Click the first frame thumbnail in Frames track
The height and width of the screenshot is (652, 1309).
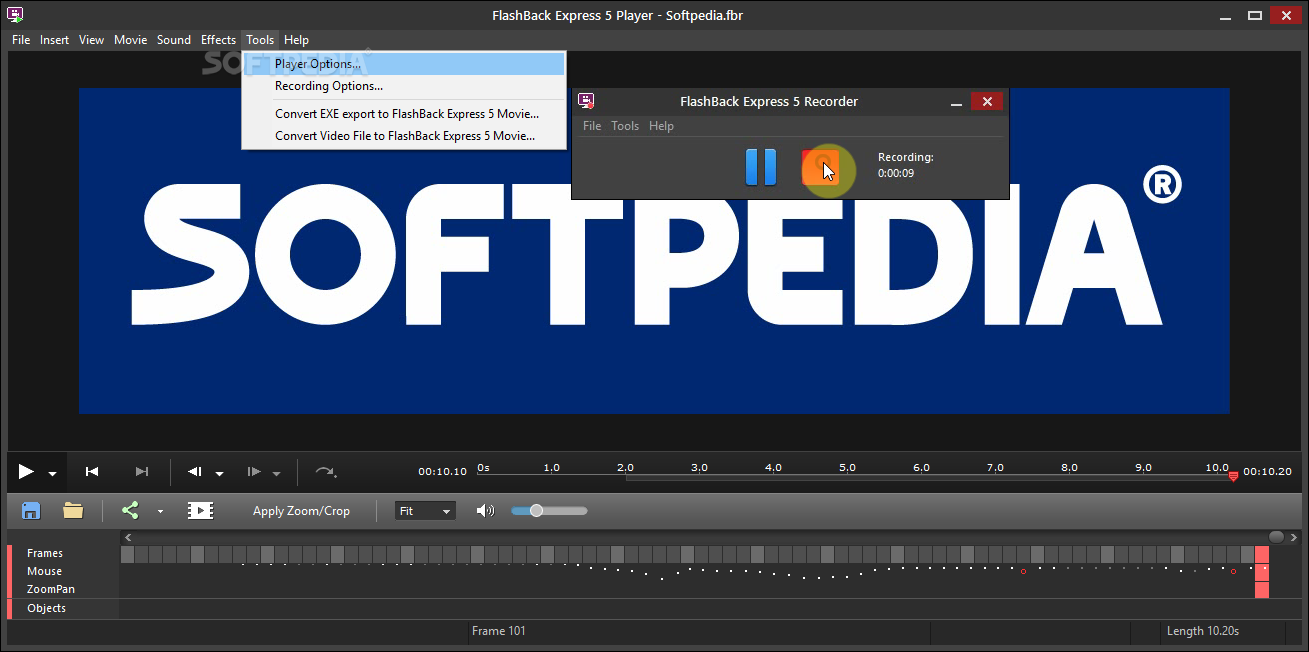(x=127, y=554)
